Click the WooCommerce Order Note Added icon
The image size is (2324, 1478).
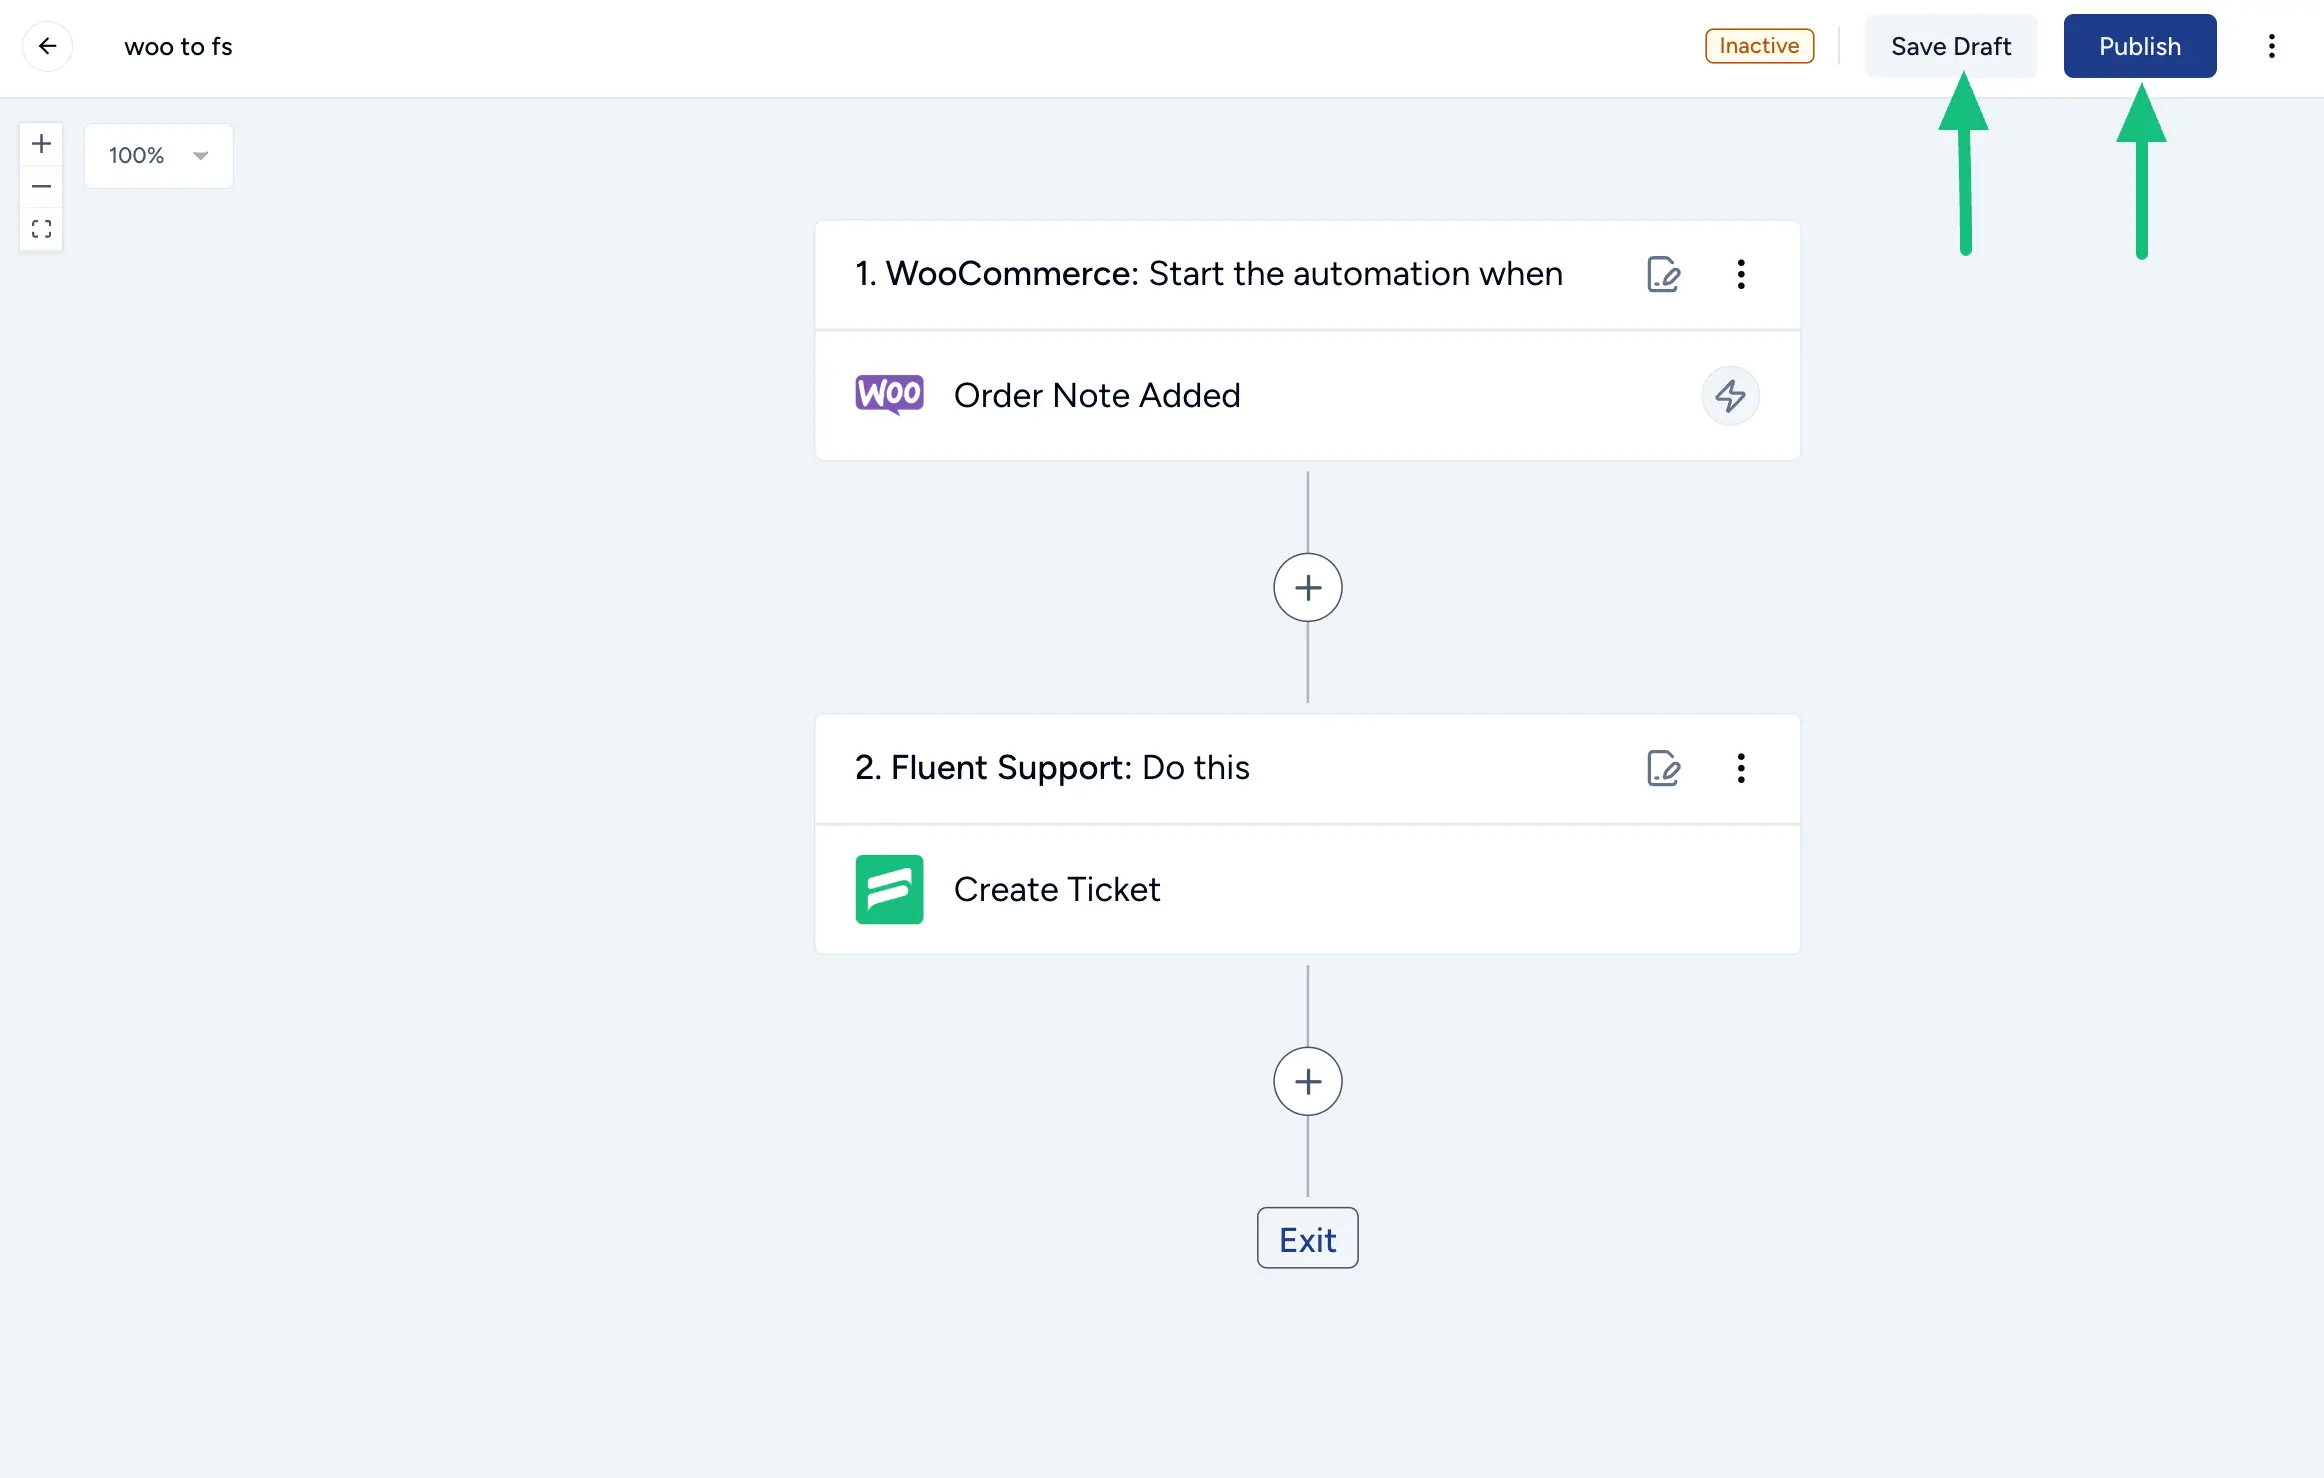(x=889, y=393)
